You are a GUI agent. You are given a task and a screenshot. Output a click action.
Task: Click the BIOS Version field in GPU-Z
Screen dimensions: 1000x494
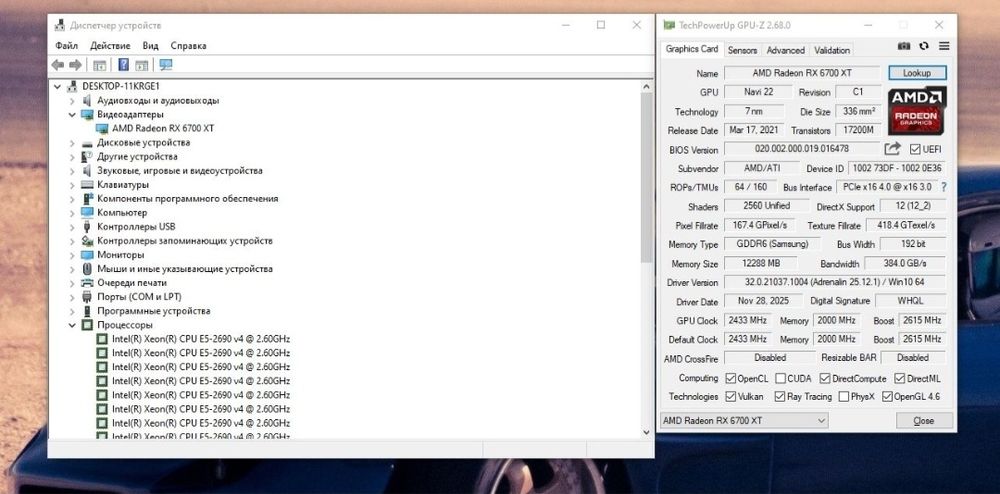click(x=802, y=149)
